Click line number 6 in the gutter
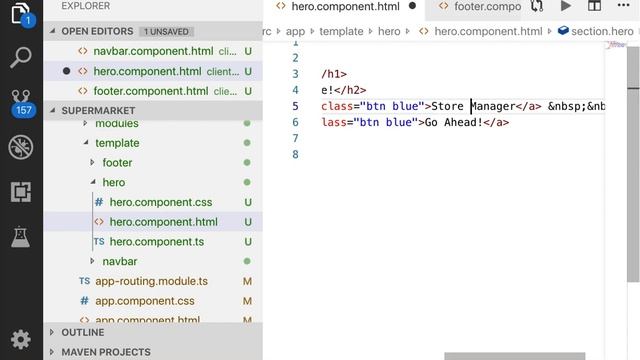Viewport: 640px width, 360px height. (x=295, y=122)
